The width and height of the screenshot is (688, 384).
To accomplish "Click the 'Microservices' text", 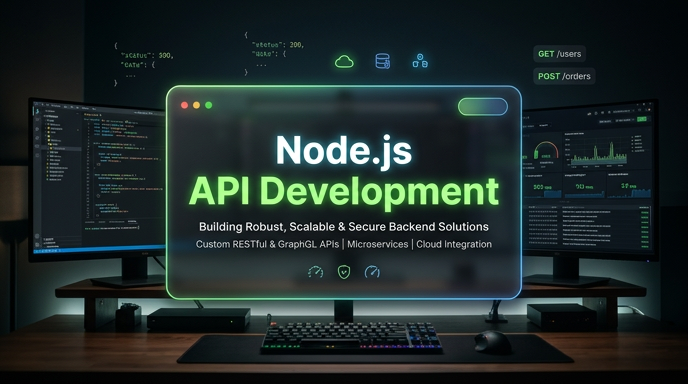I will point(378,244).
